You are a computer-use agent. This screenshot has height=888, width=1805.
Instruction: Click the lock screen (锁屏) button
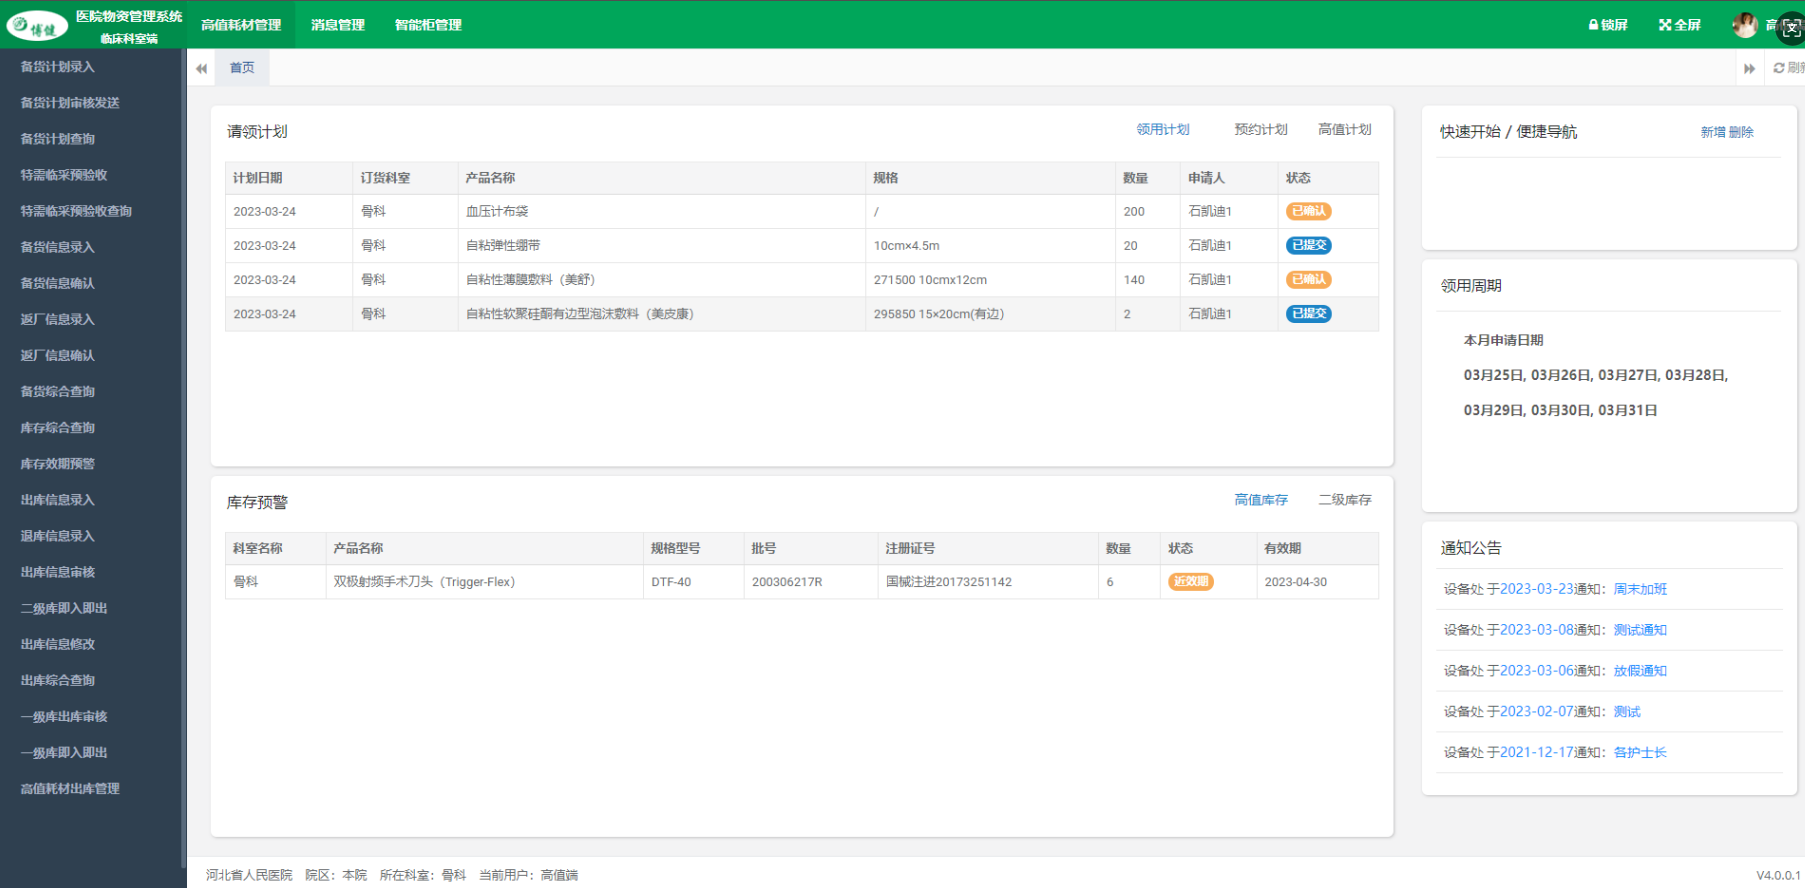[x=1608, y=25]
